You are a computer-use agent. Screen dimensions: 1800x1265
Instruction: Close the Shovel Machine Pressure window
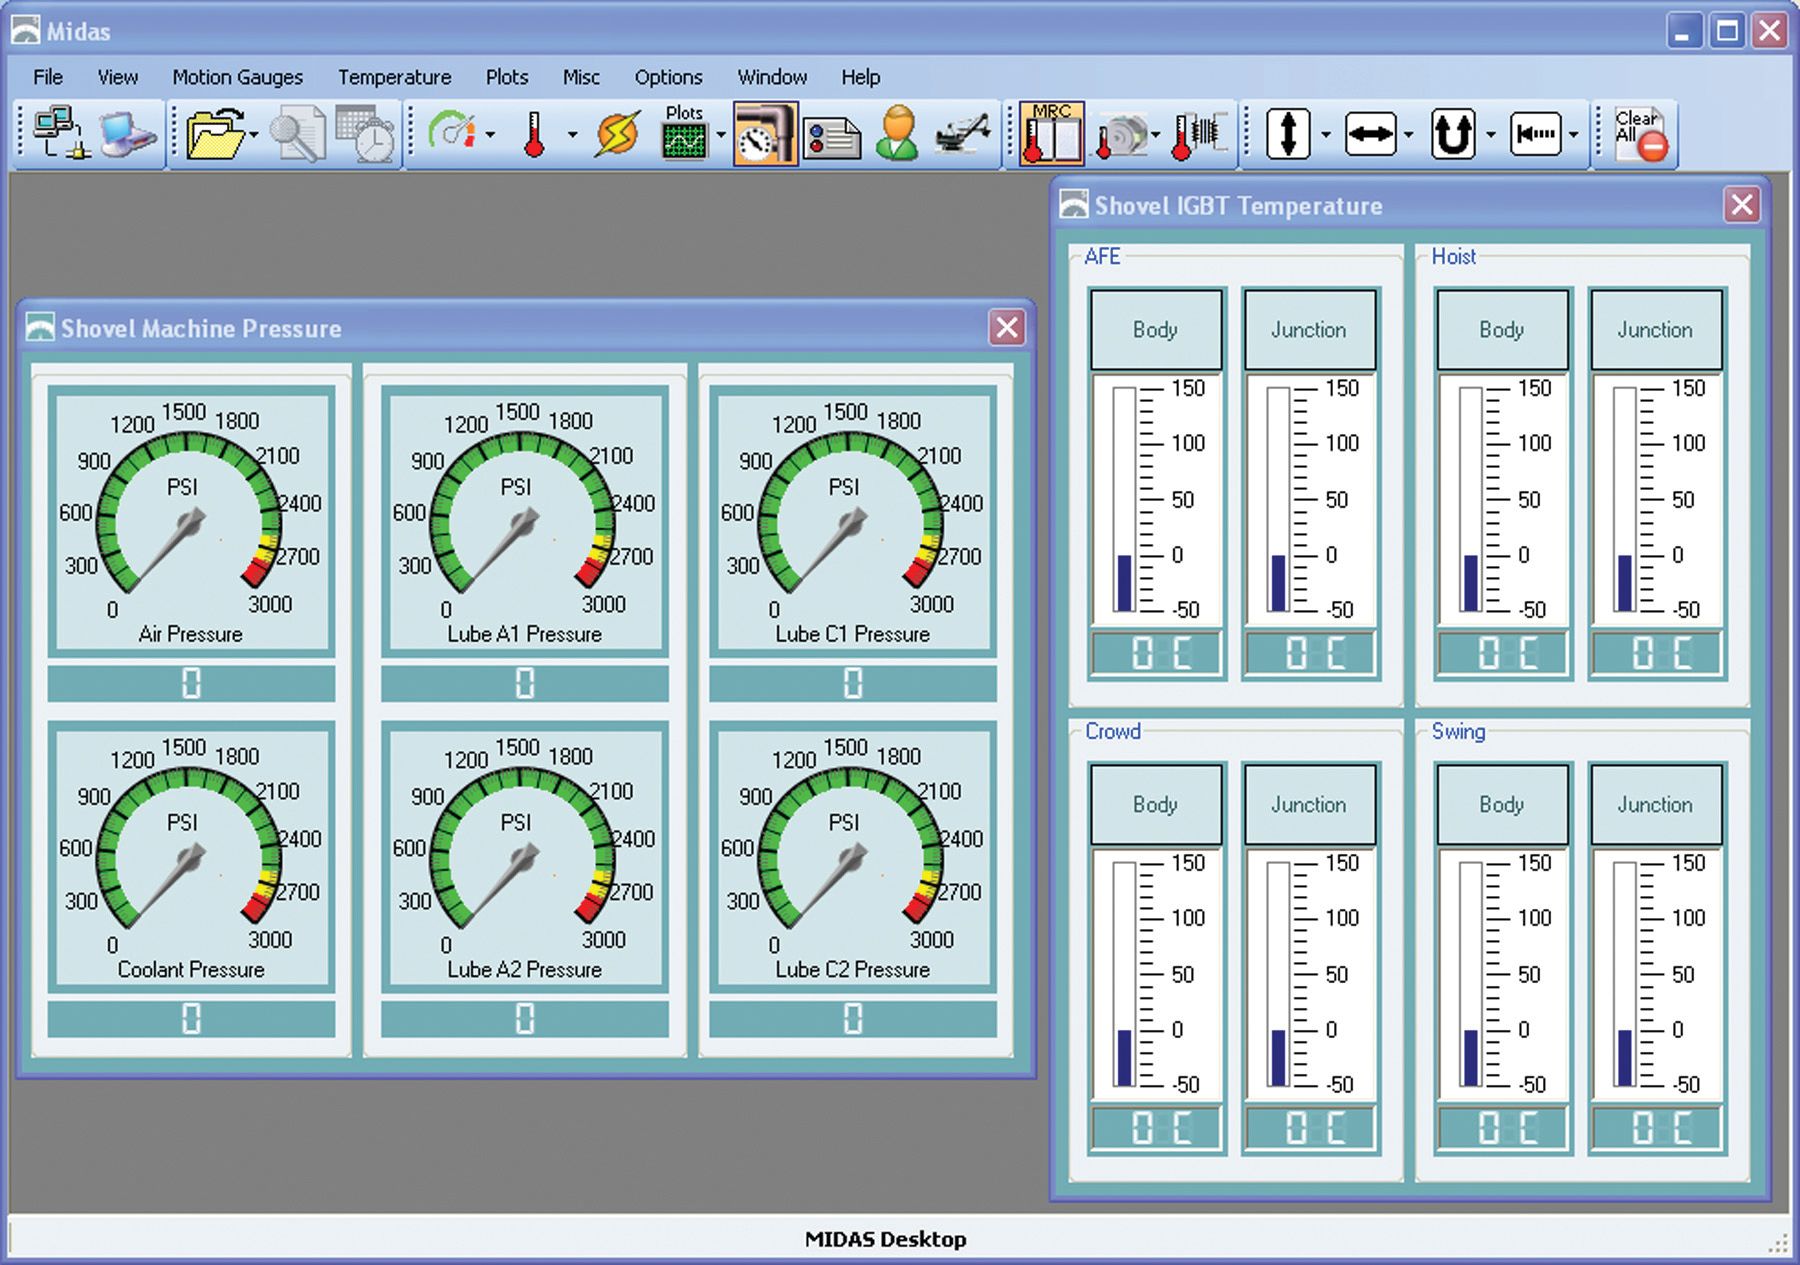pyautogui.click(x=1007, y=328)
